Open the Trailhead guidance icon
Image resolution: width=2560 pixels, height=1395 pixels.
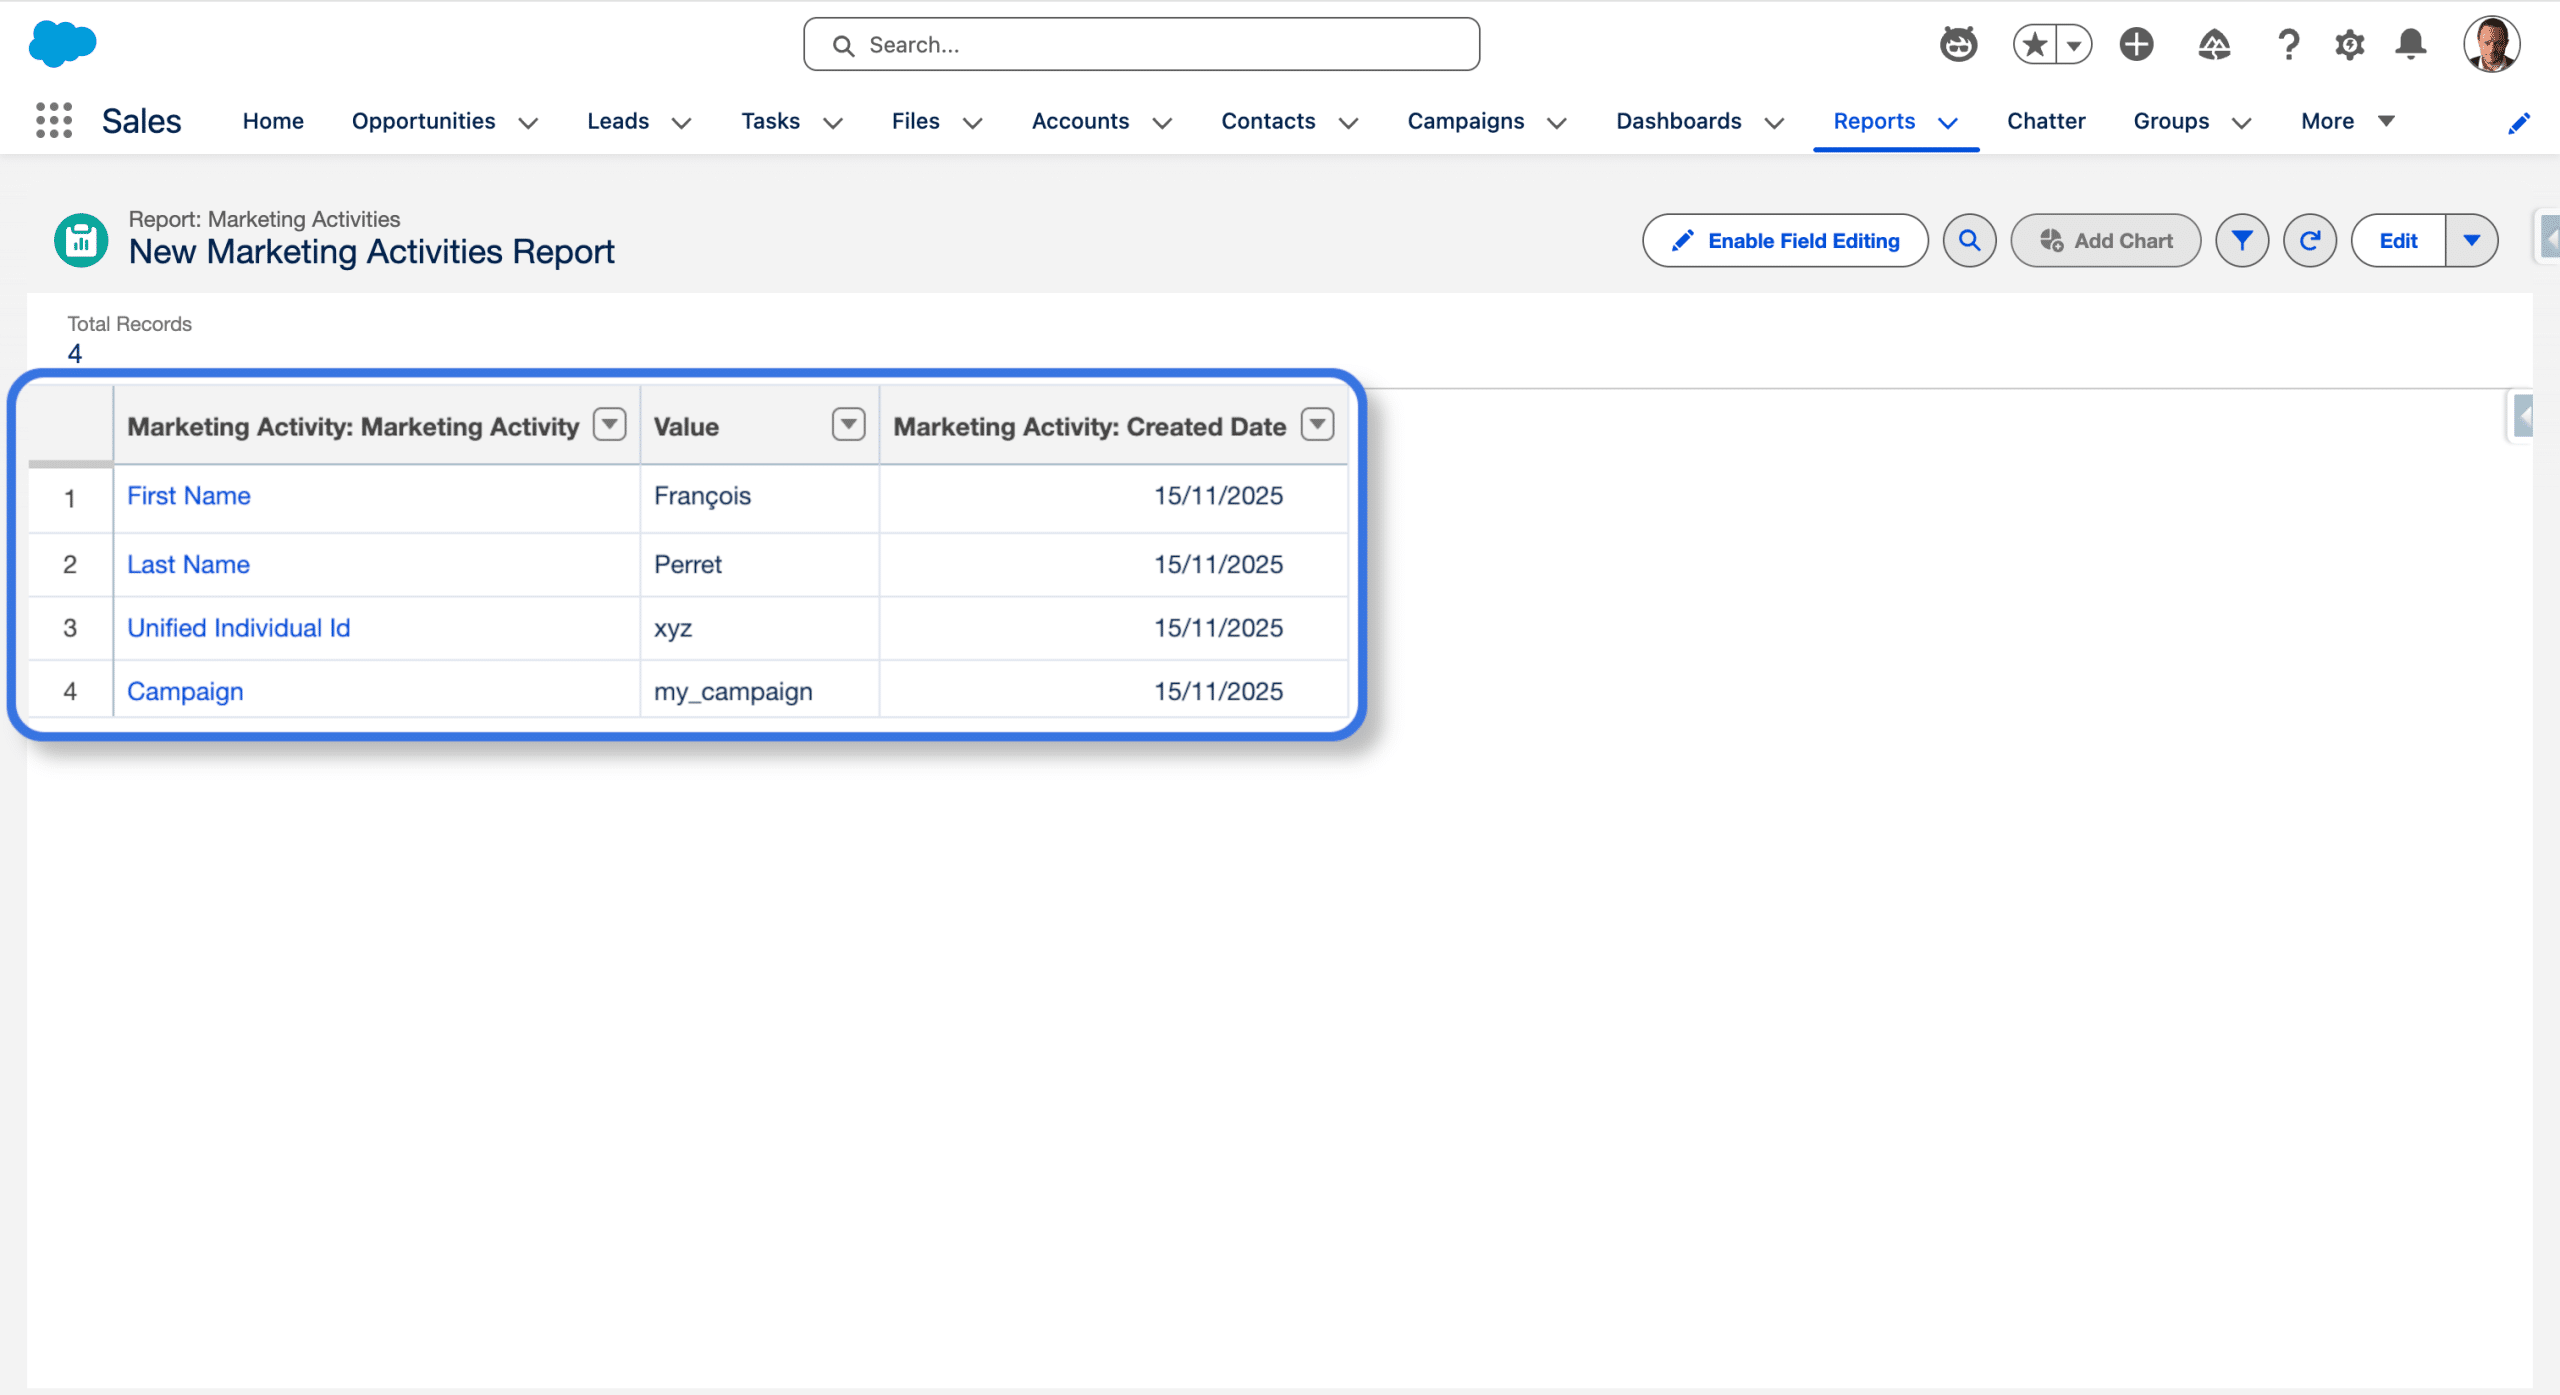point(2213,45)
